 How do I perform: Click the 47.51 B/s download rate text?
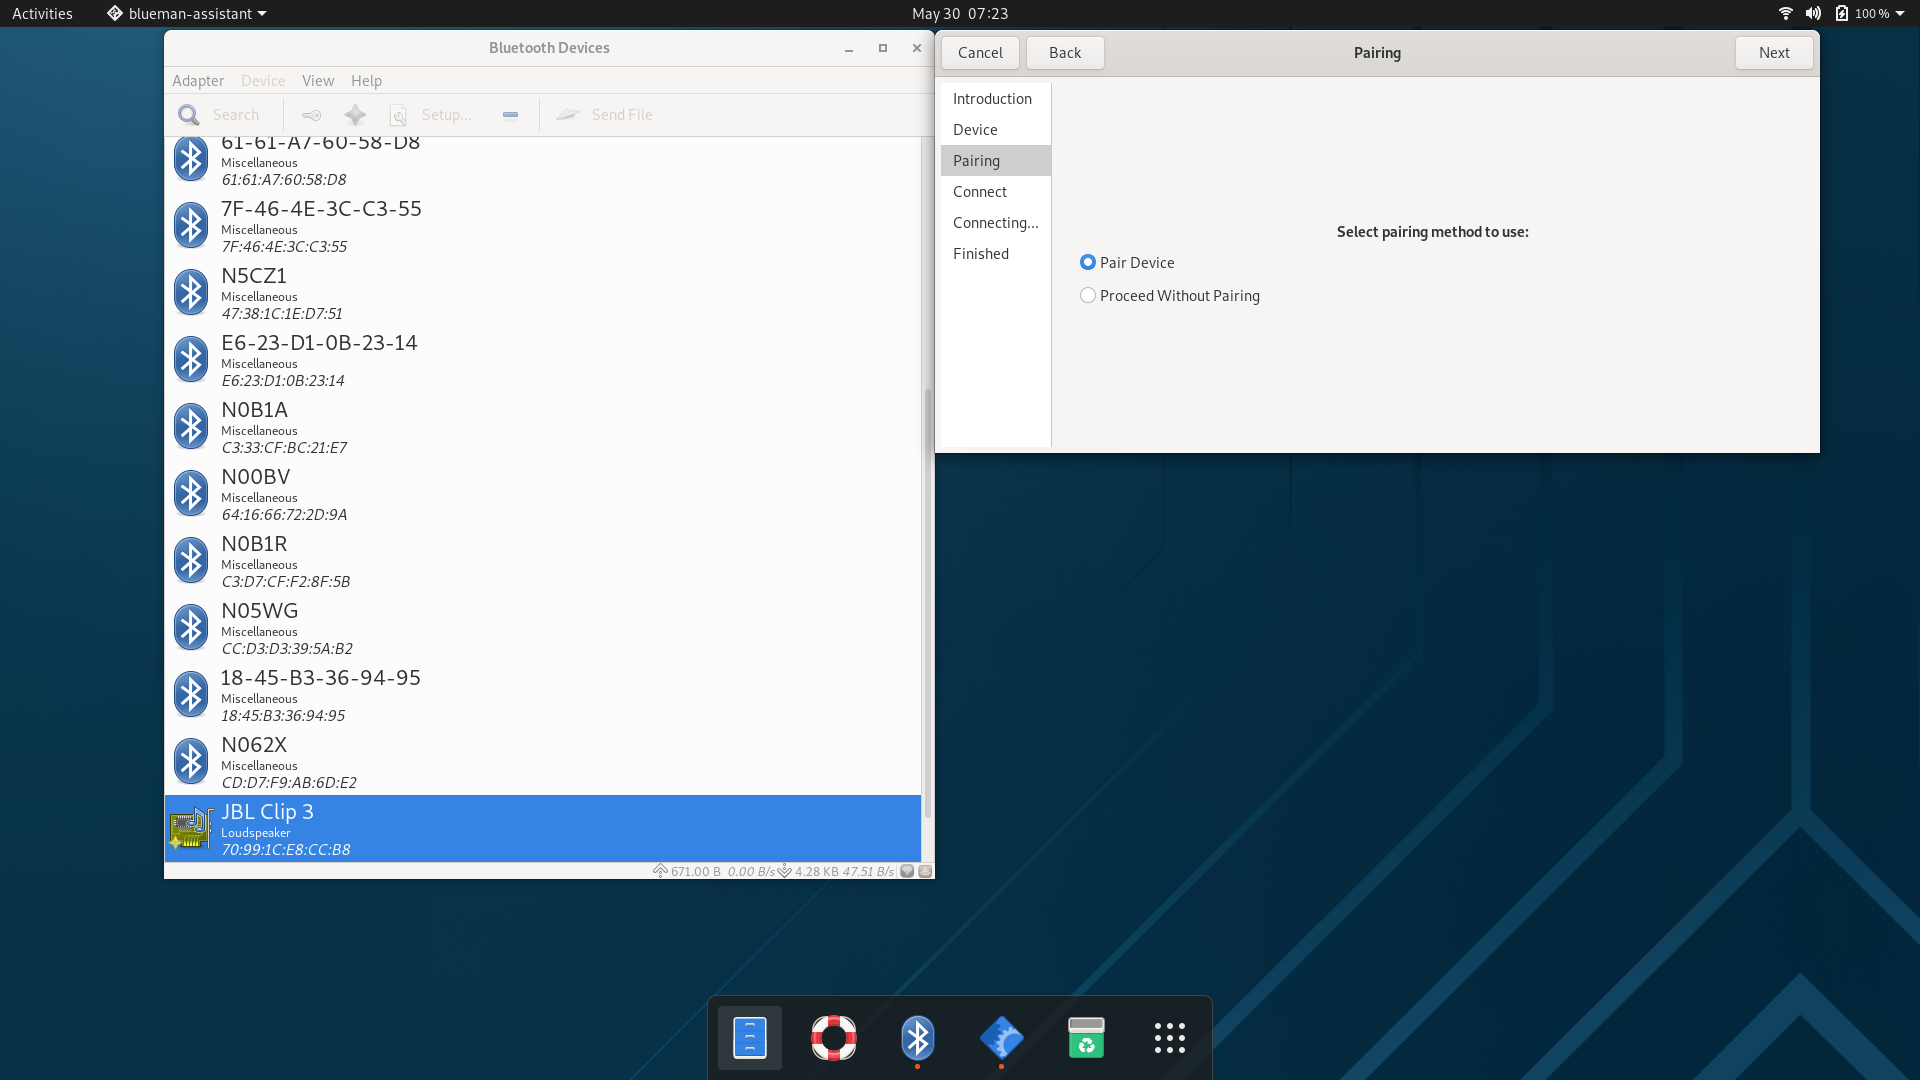[868, 871]
